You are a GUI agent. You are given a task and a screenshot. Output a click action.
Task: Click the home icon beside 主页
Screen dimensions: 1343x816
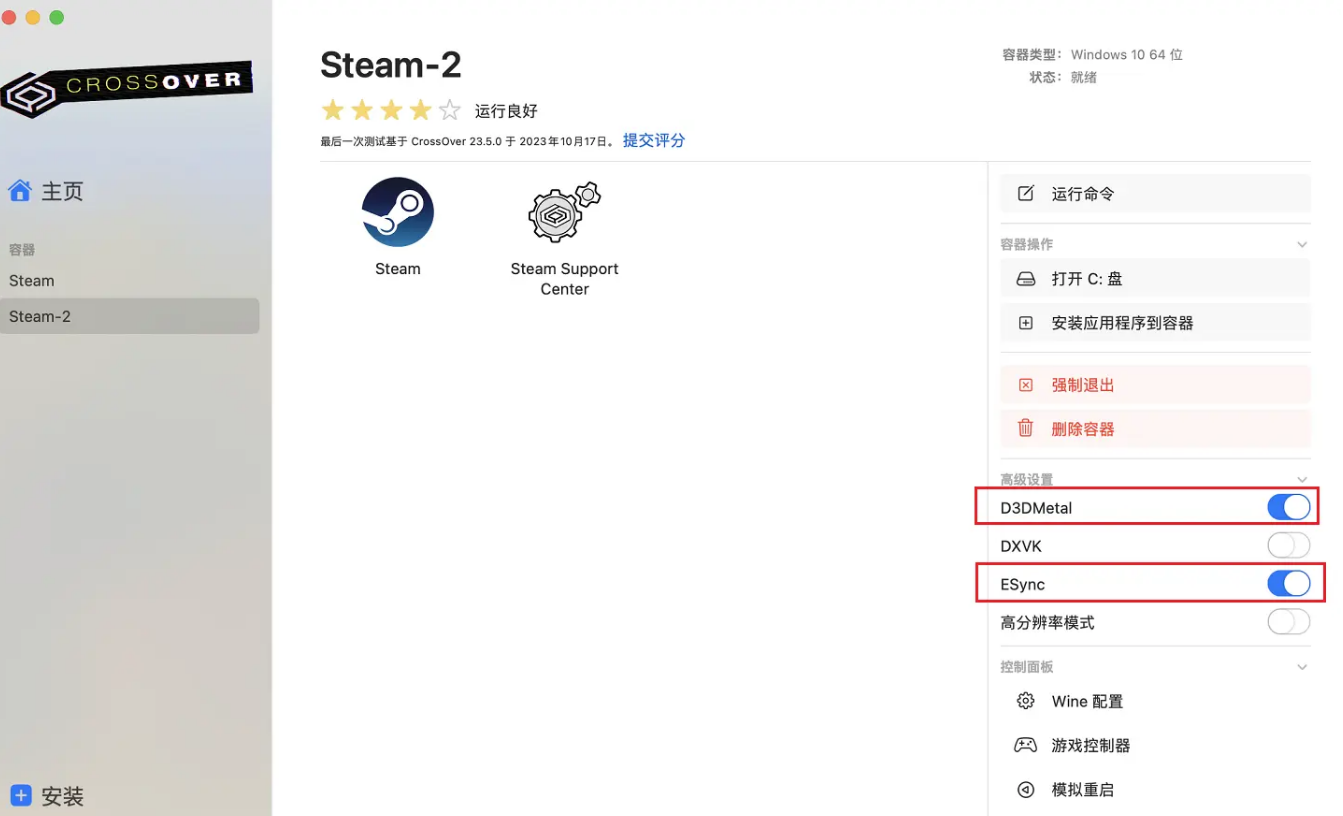20,190
